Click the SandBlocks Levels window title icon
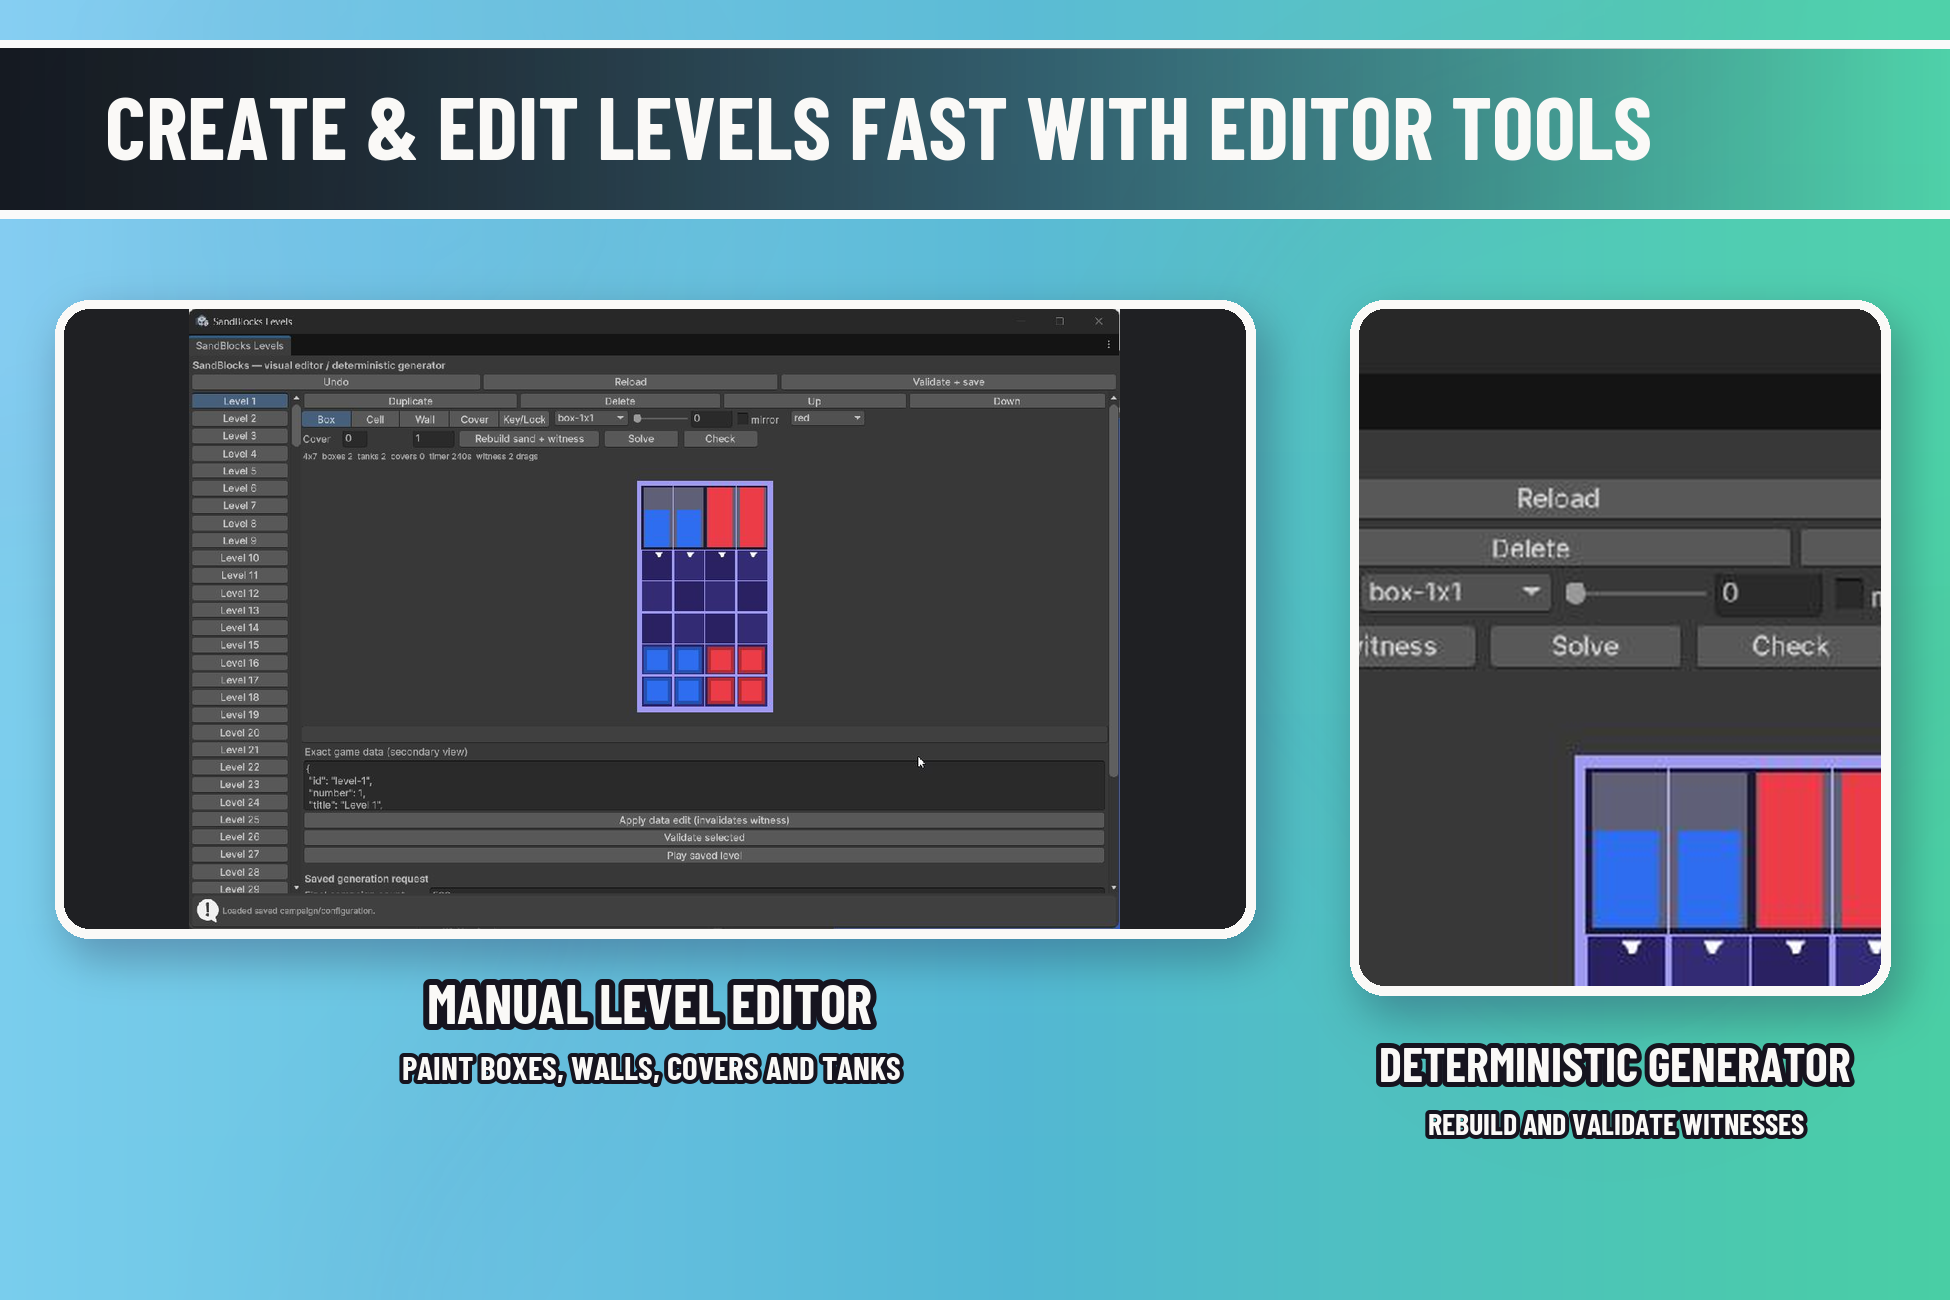Screen dimensions: 1950x1300 (203, 321)
